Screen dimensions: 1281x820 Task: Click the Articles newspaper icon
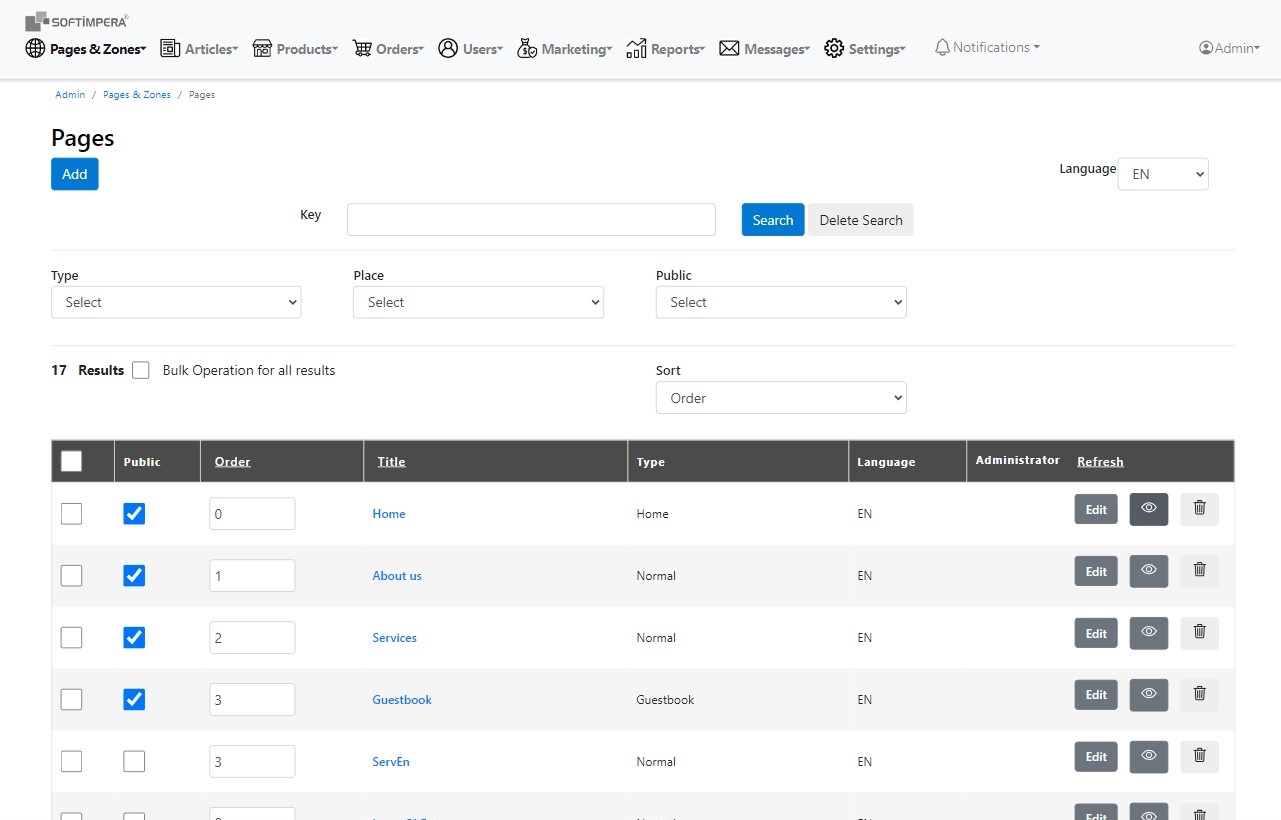[x=170, y=48]
